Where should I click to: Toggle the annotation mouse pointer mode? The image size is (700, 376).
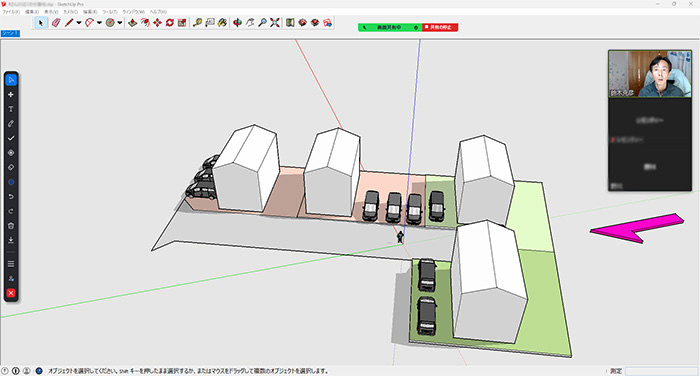click(x=11, y=80)
